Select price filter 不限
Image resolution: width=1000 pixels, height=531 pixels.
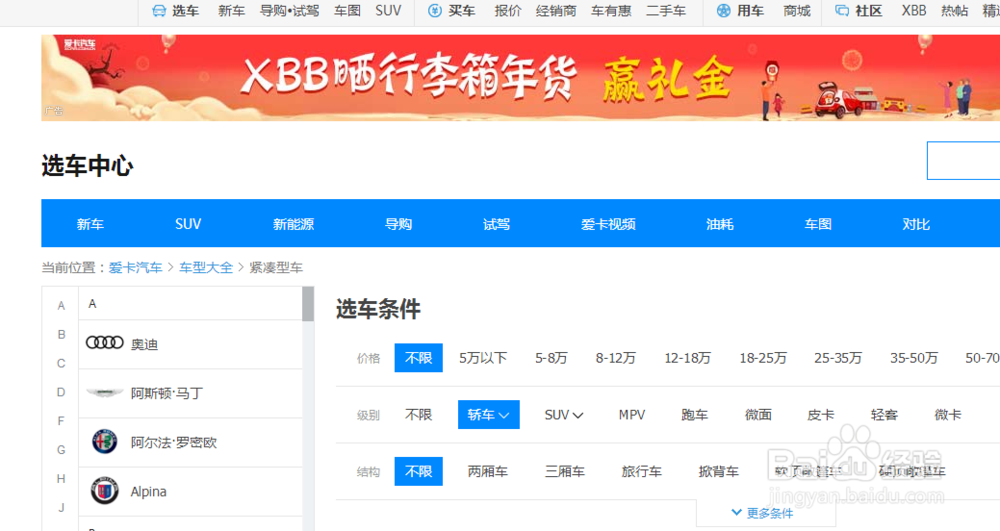418,358
